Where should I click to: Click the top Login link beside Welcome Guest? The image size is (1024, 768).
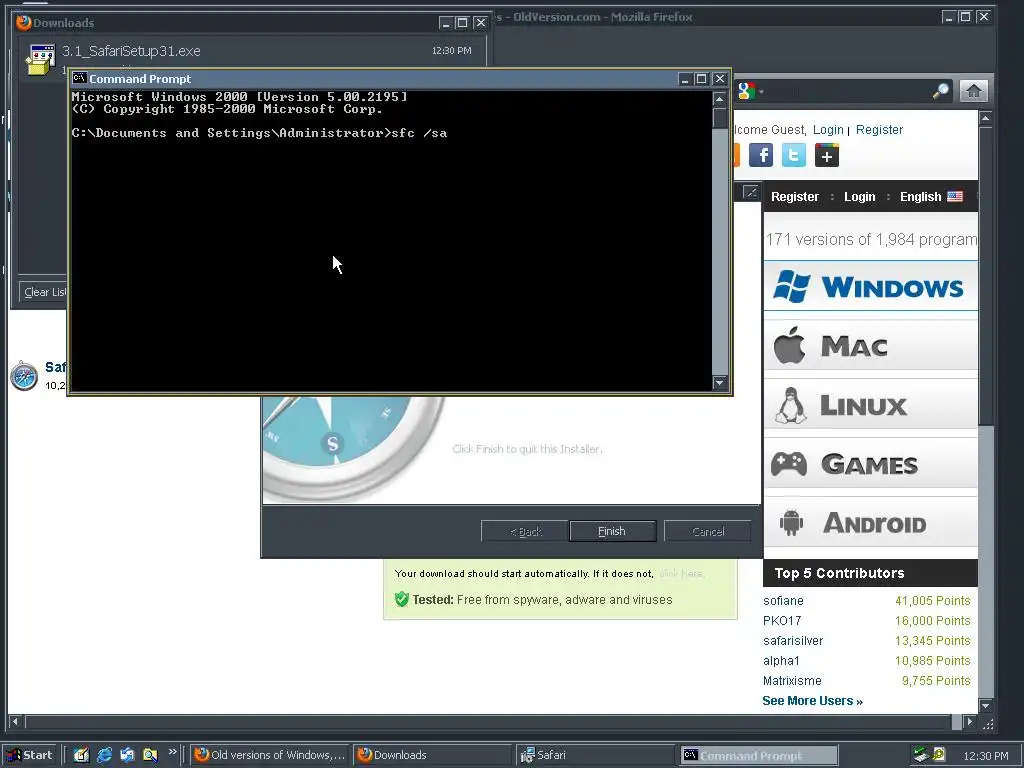point(828,129)
